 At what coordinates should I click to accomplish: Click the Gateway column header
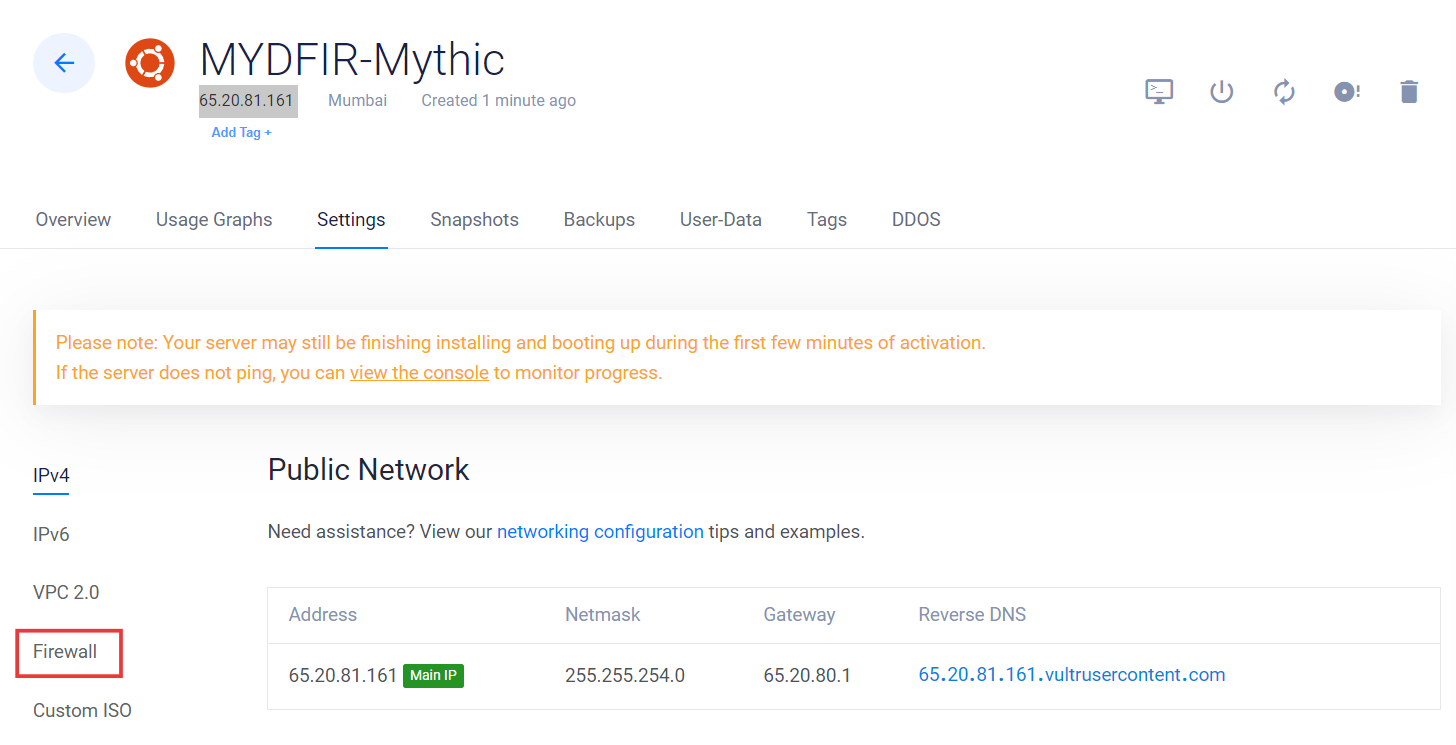click(799, 615)
